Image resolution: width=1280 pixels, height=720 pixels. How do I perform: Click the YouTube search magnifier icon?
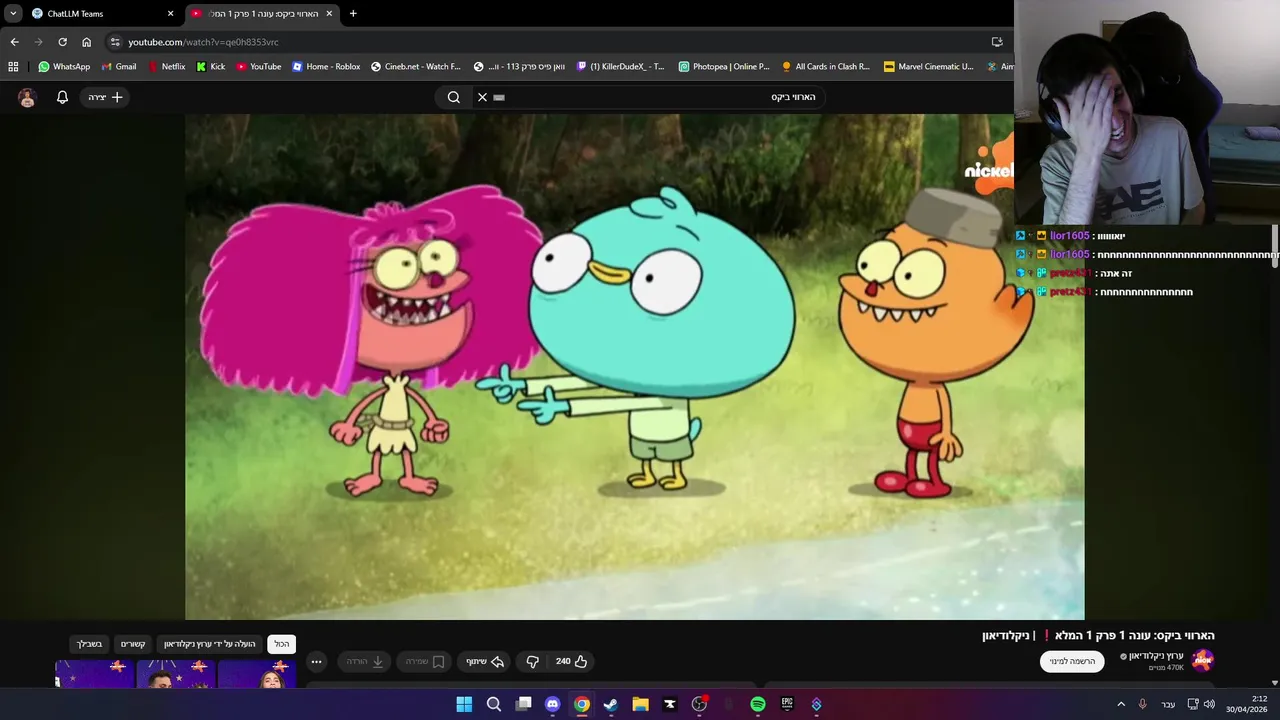(x=454, y=97)
